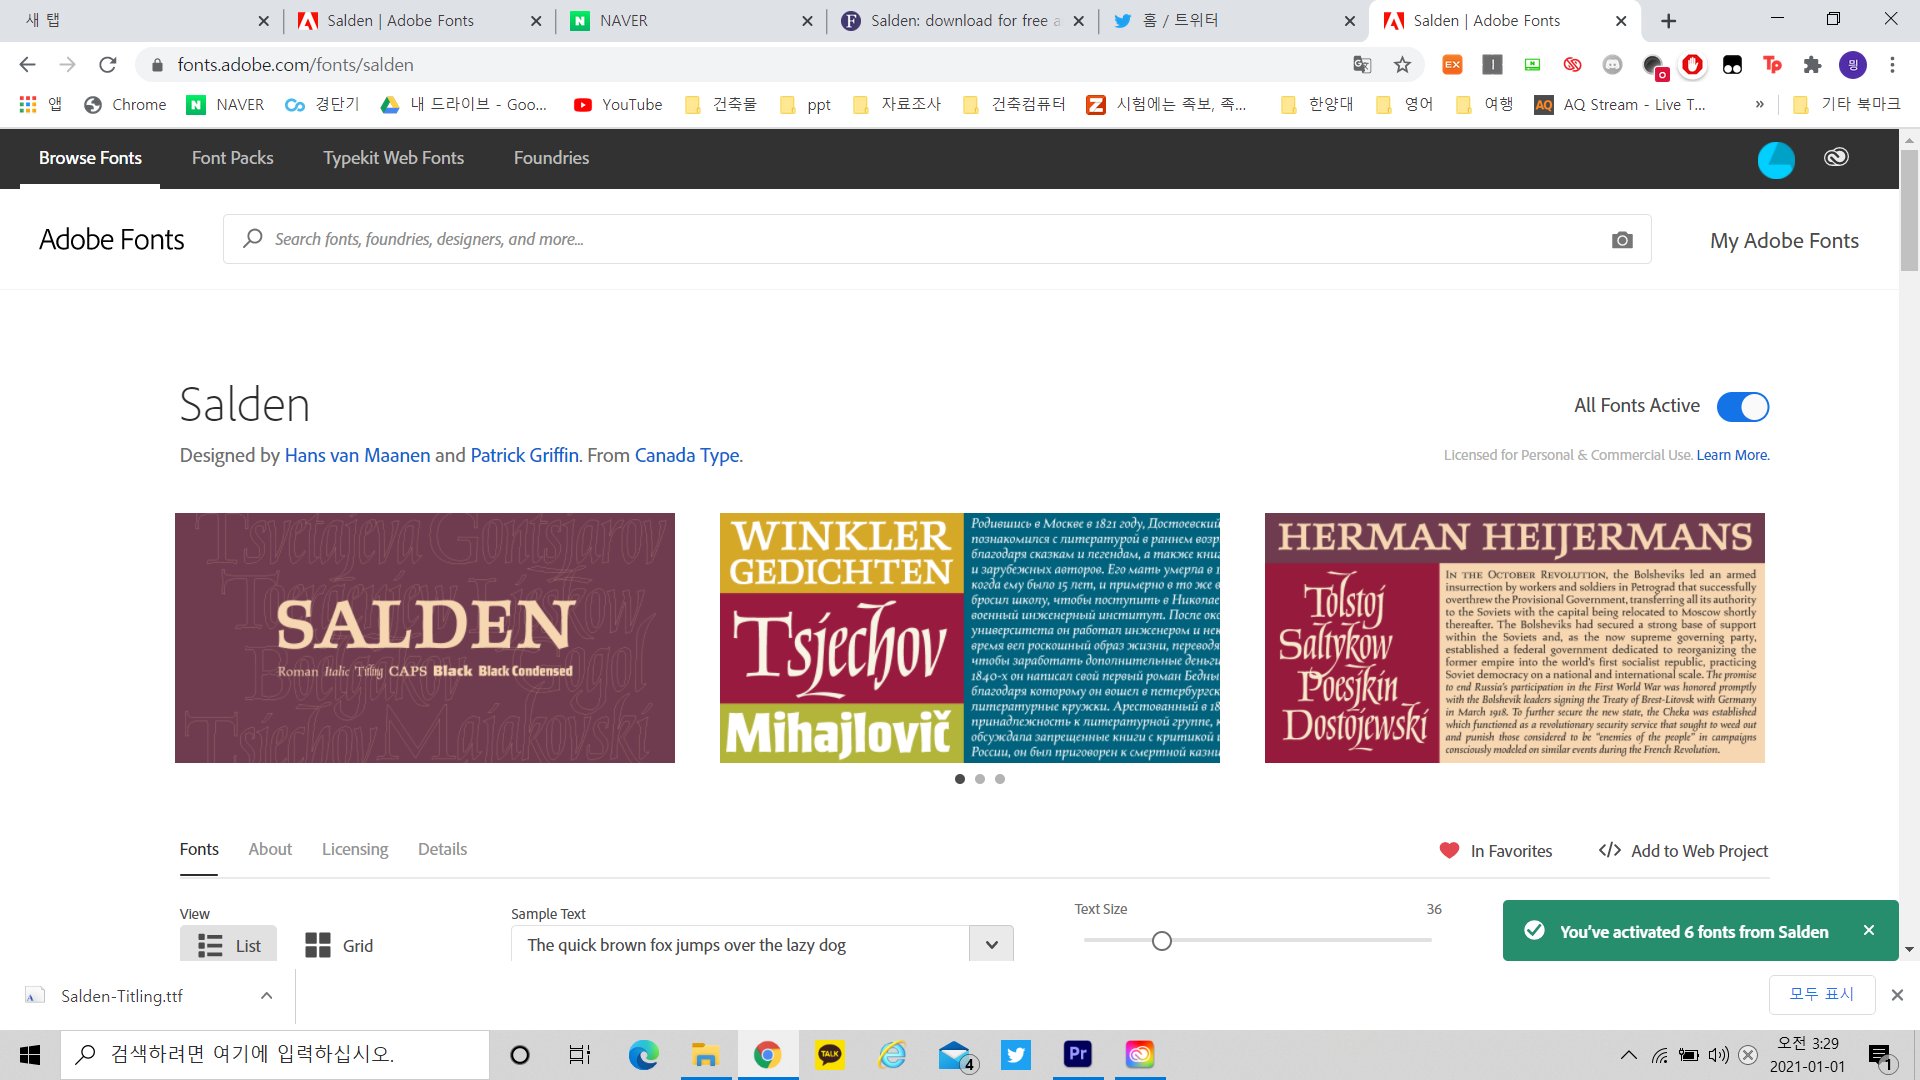1920x1080 pixels.
Task: Select the Add to Web Project code icon
Action: click(1610, 850)
